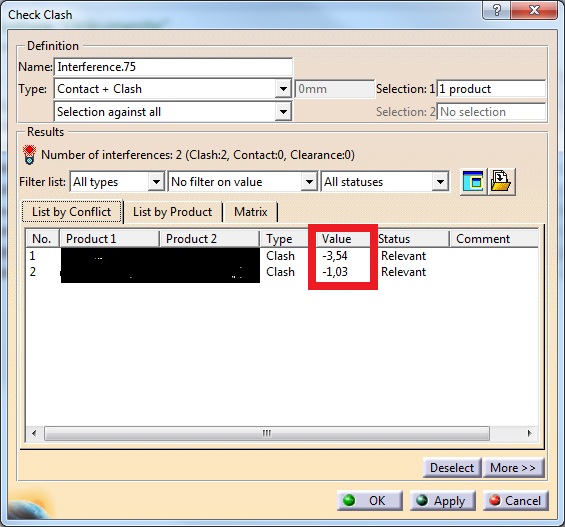Click the Apply button

pos(442,500)
